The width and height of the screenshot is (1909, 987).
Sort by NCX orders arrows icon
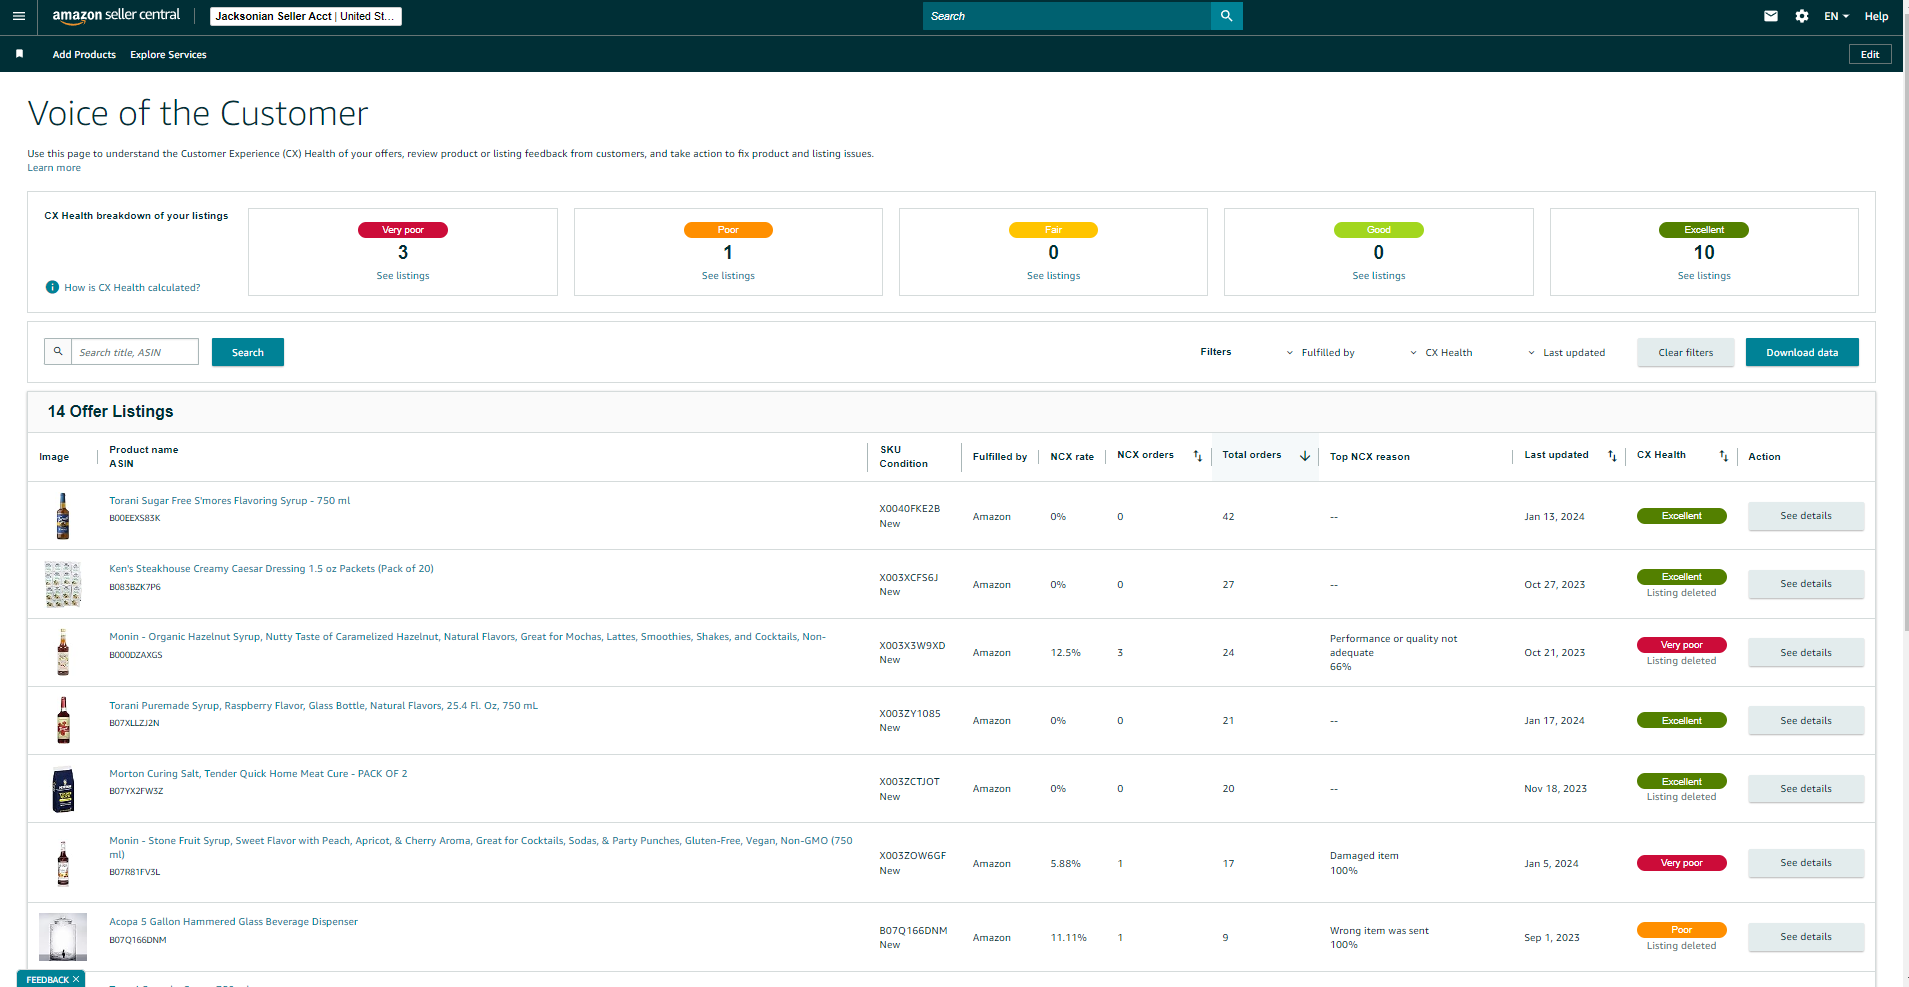(1198, 456)
